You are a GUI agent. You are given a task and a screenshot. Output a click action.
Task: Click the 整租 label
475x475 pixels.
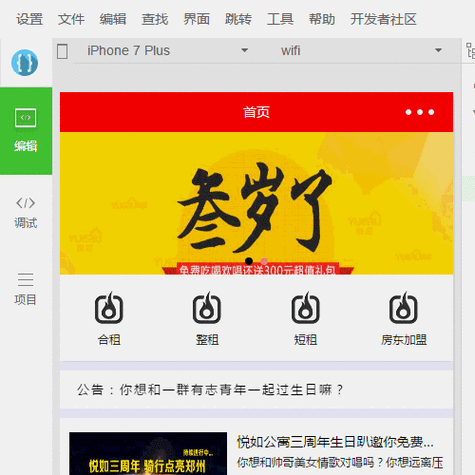click(x=207, y=340)
